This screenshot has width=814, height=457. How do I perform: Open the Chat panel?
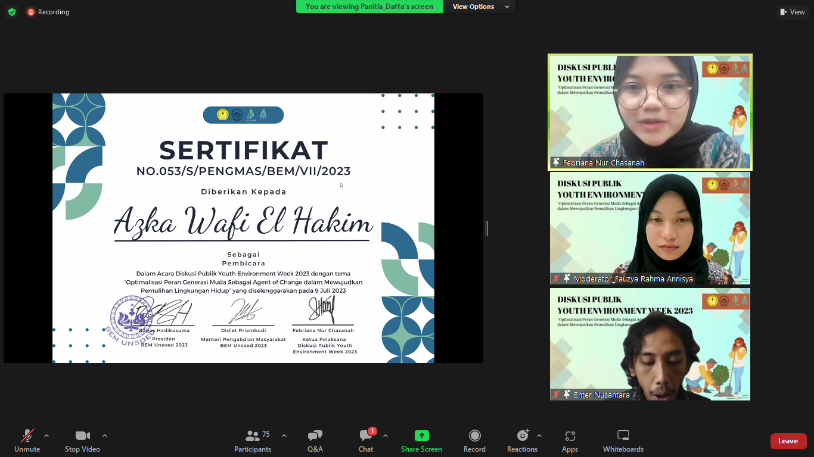tap(366, 438)
